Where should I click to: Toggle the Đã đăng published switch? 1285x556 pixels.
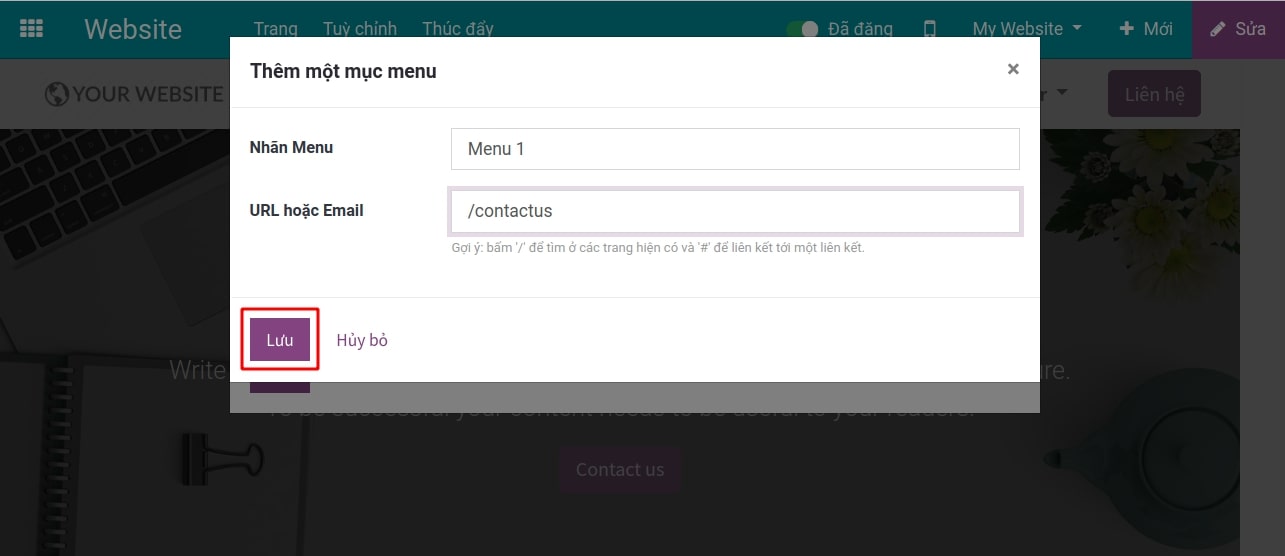click(x=803, y=29)
